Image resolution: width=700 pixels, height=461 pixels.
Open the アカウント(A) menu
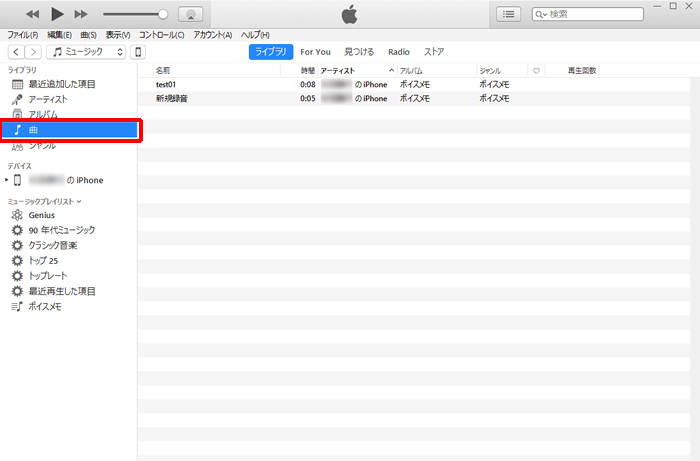(x=212, y=35)
